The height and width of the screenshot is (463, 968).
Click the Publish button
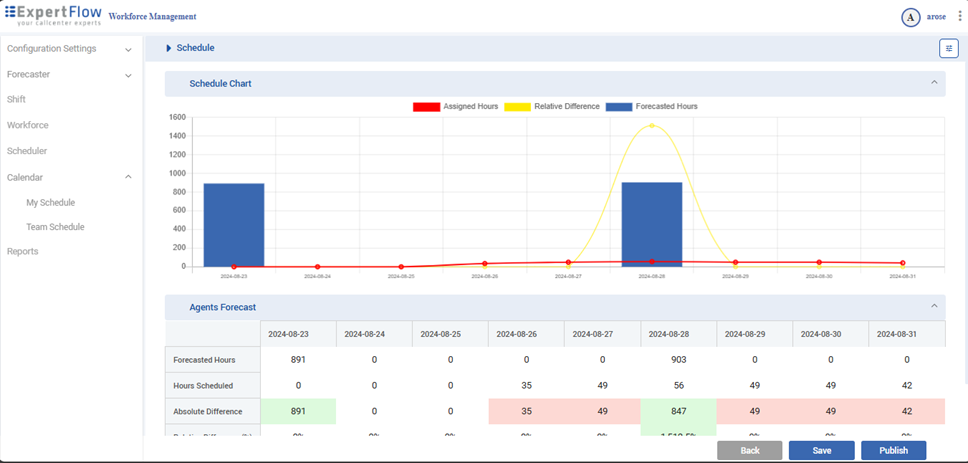click(893, 450)
